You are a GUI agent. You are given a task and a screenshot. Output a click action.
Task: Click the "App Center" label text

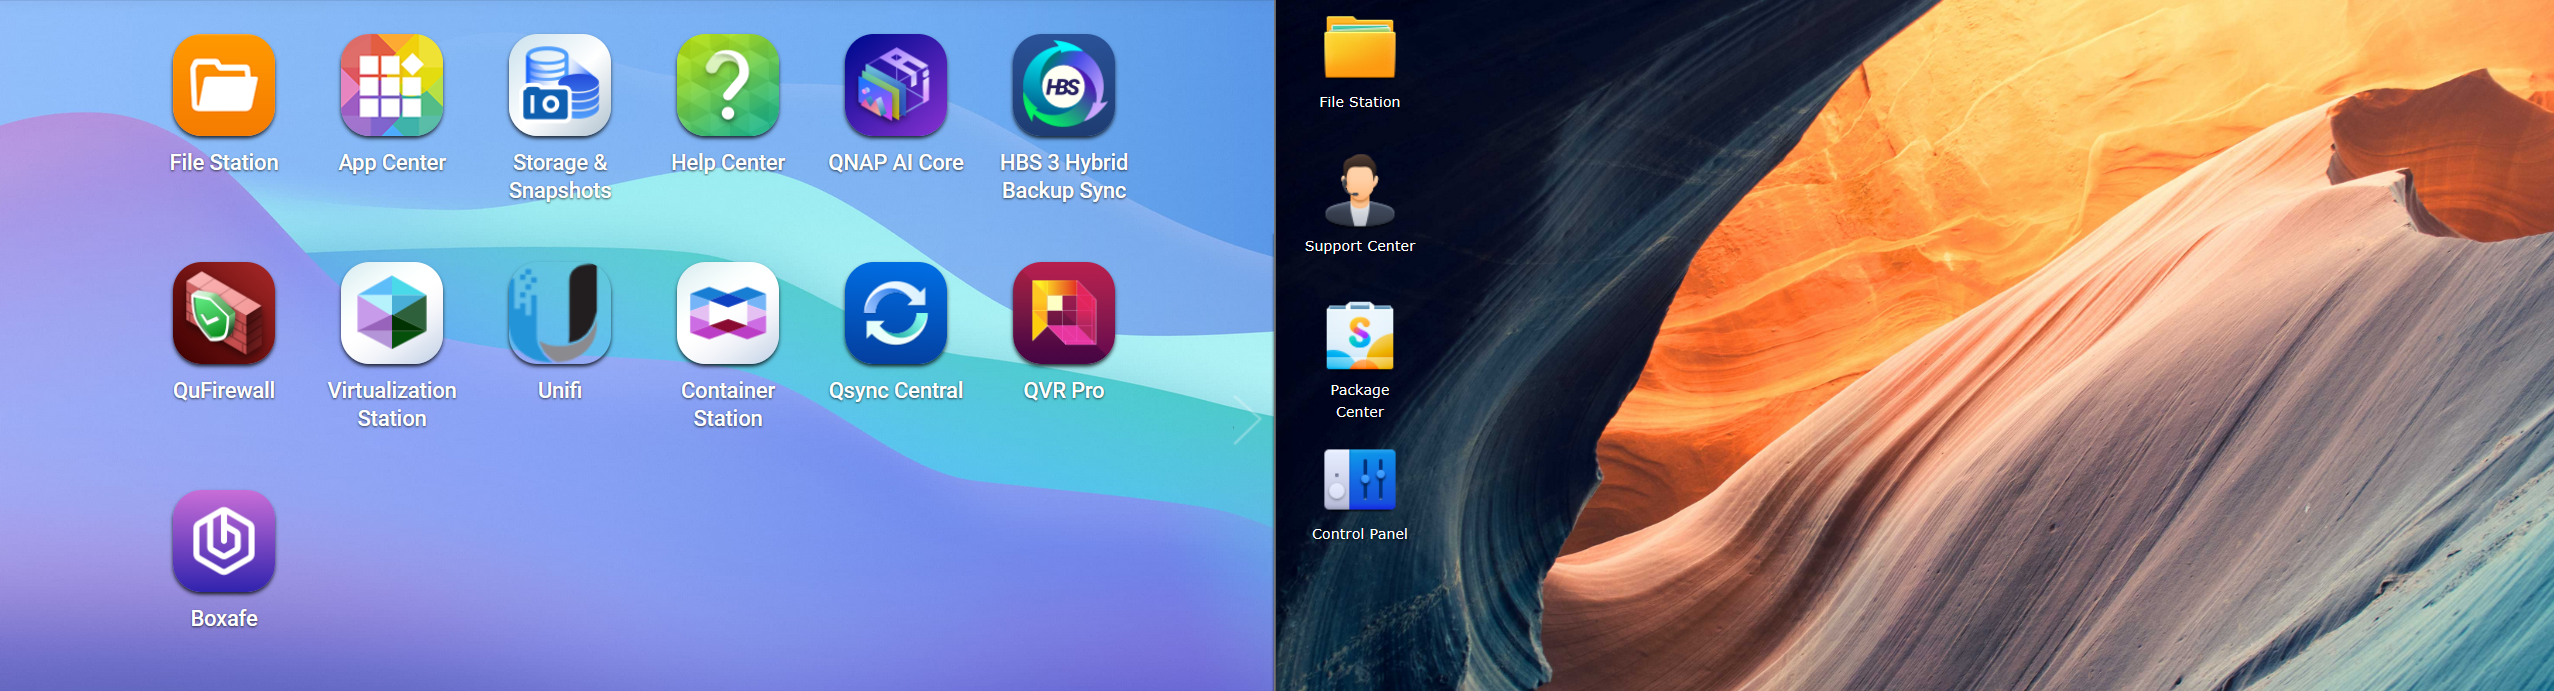point(392,163)
